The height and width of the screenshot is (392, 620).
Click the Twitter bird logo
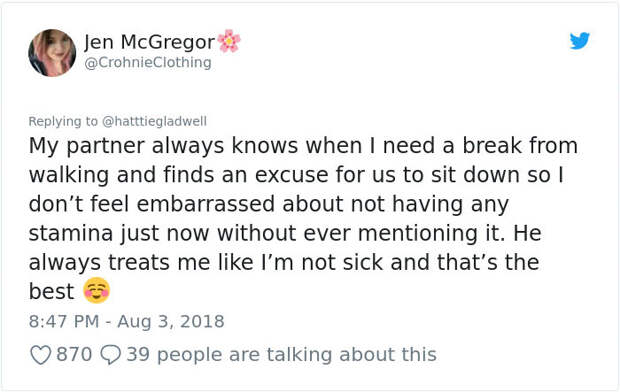(x=580, y=41)
